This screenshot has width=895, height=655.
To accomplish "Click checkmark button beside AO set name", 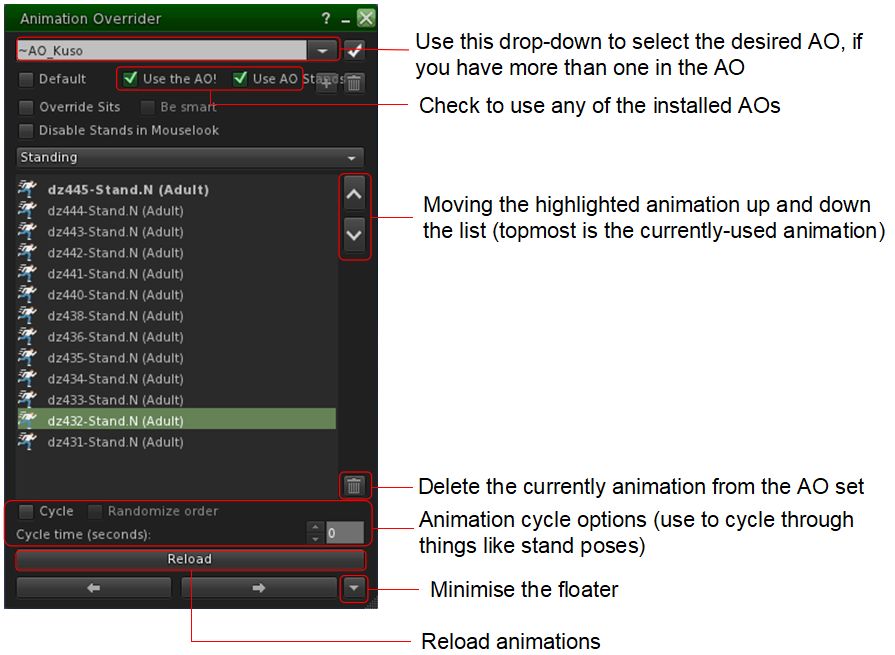I will point(354,50).
